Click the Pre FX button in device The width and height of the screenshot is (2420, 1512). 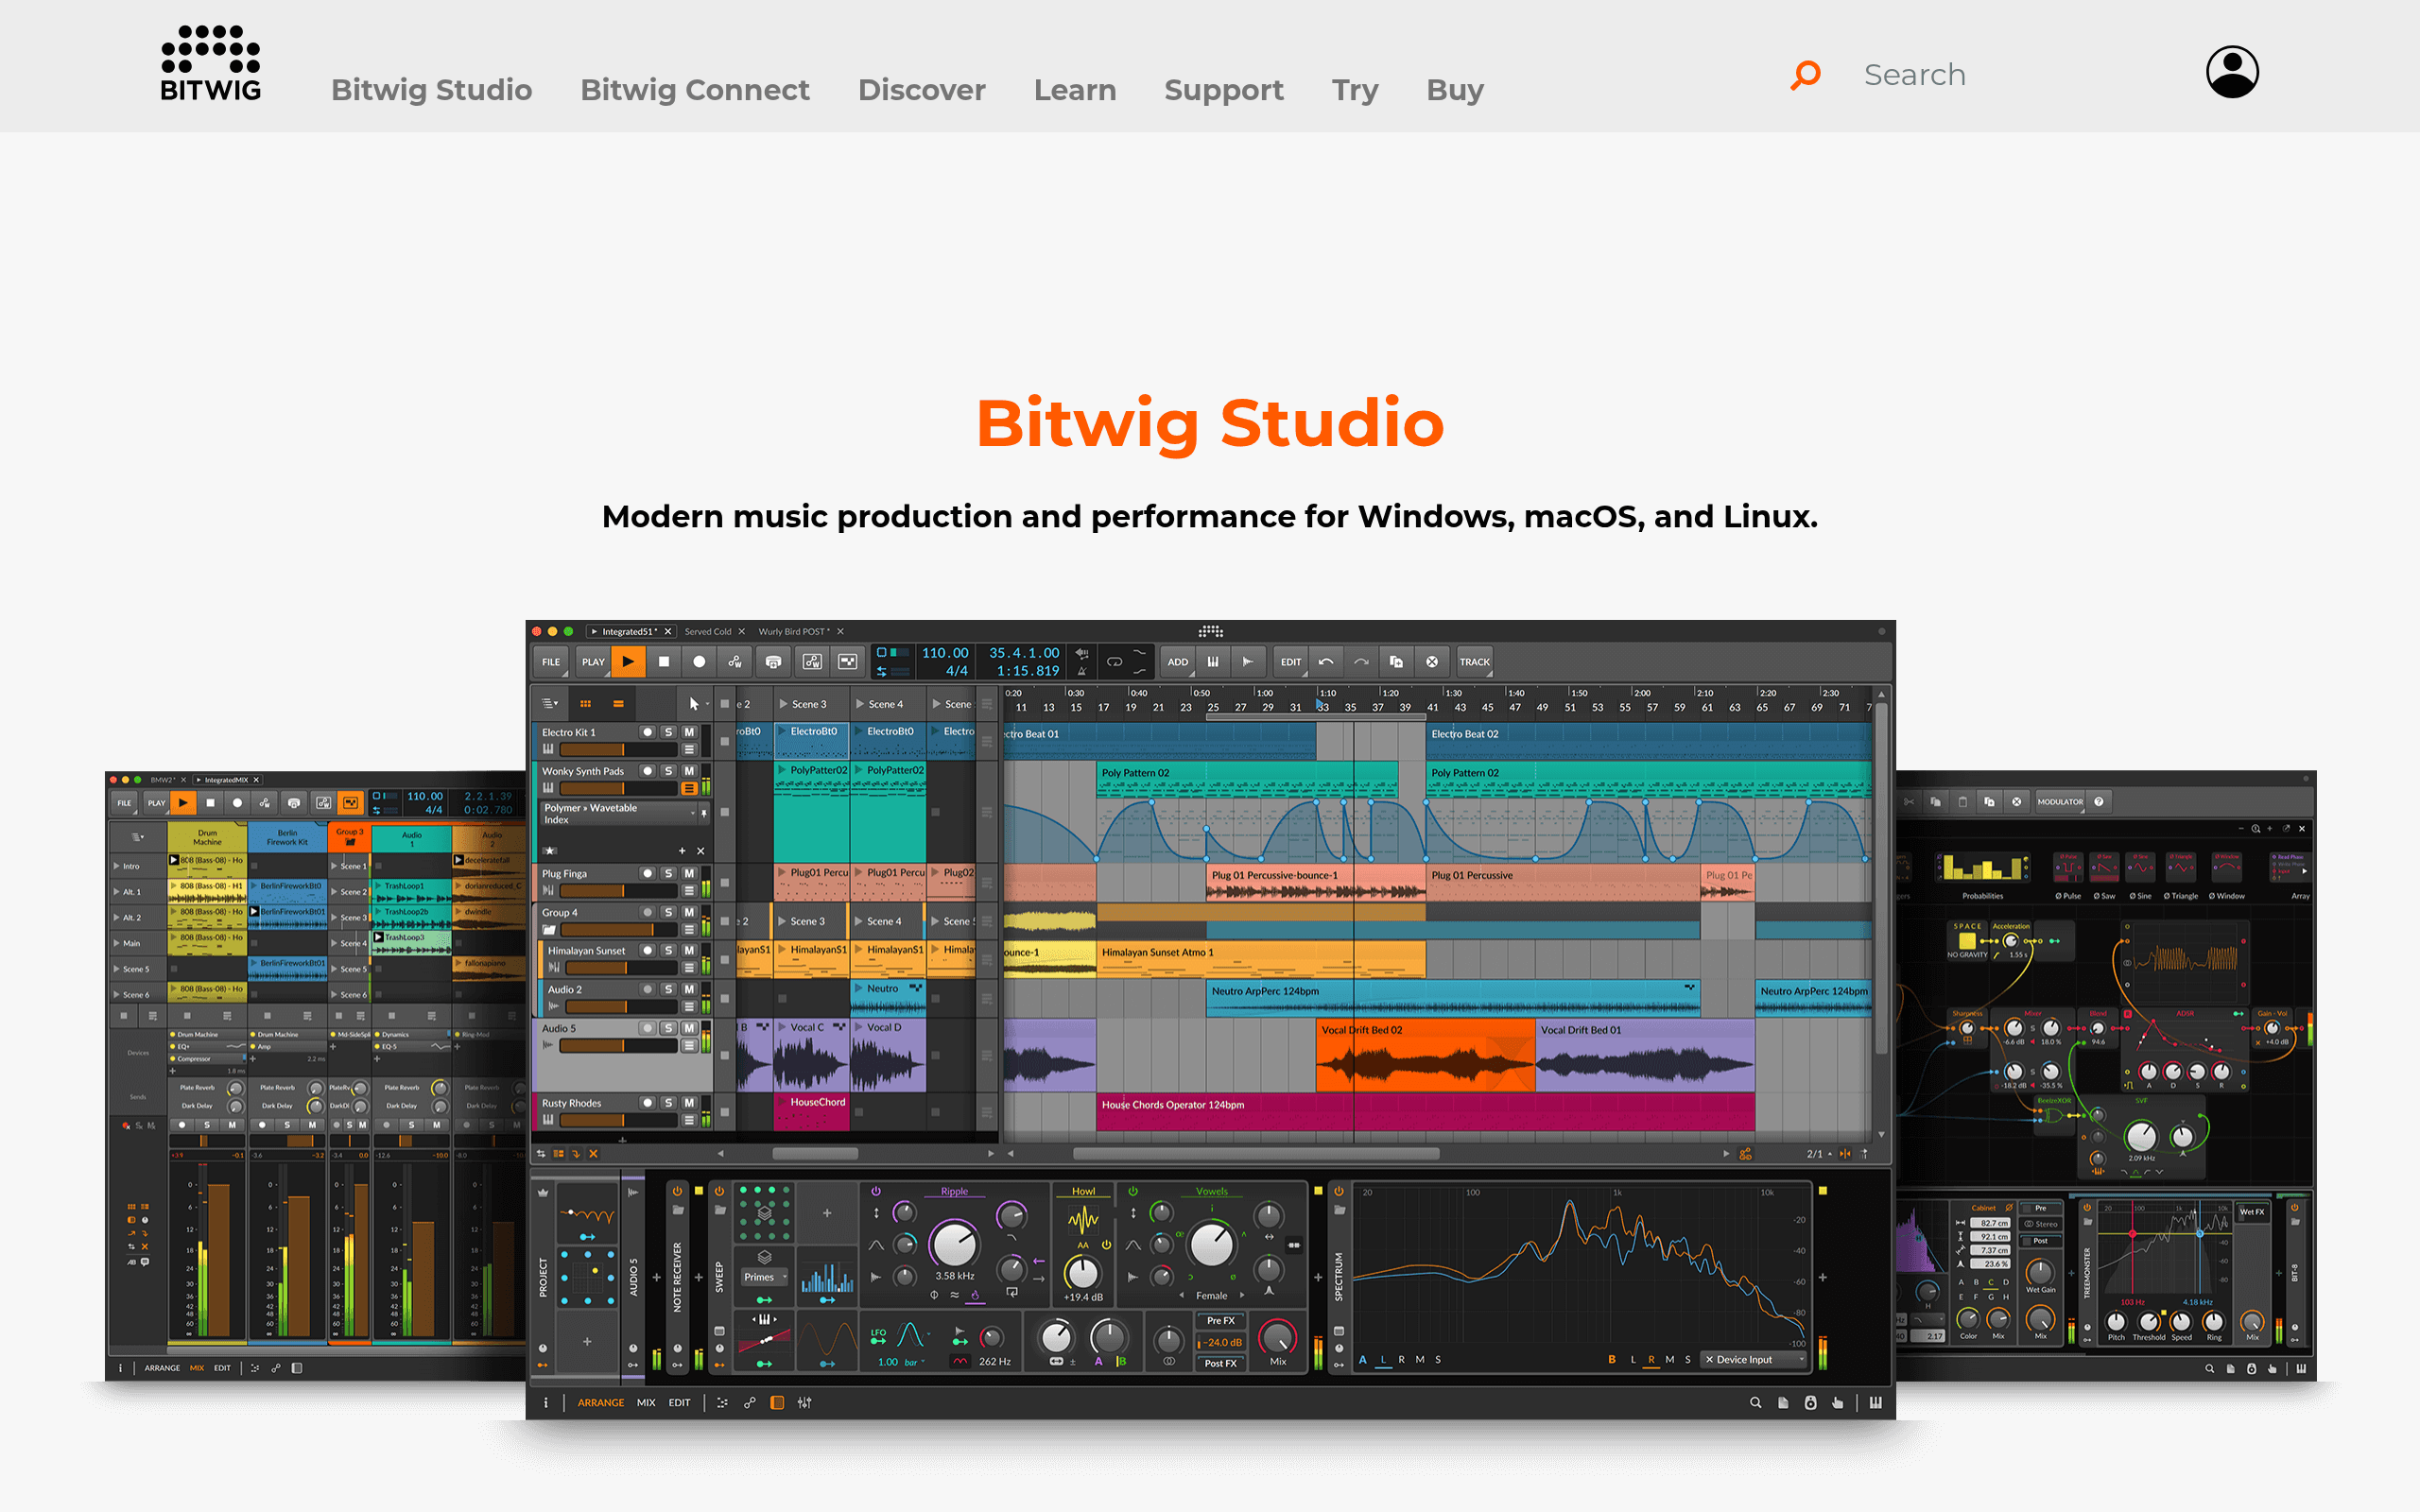[1220, 1320]
